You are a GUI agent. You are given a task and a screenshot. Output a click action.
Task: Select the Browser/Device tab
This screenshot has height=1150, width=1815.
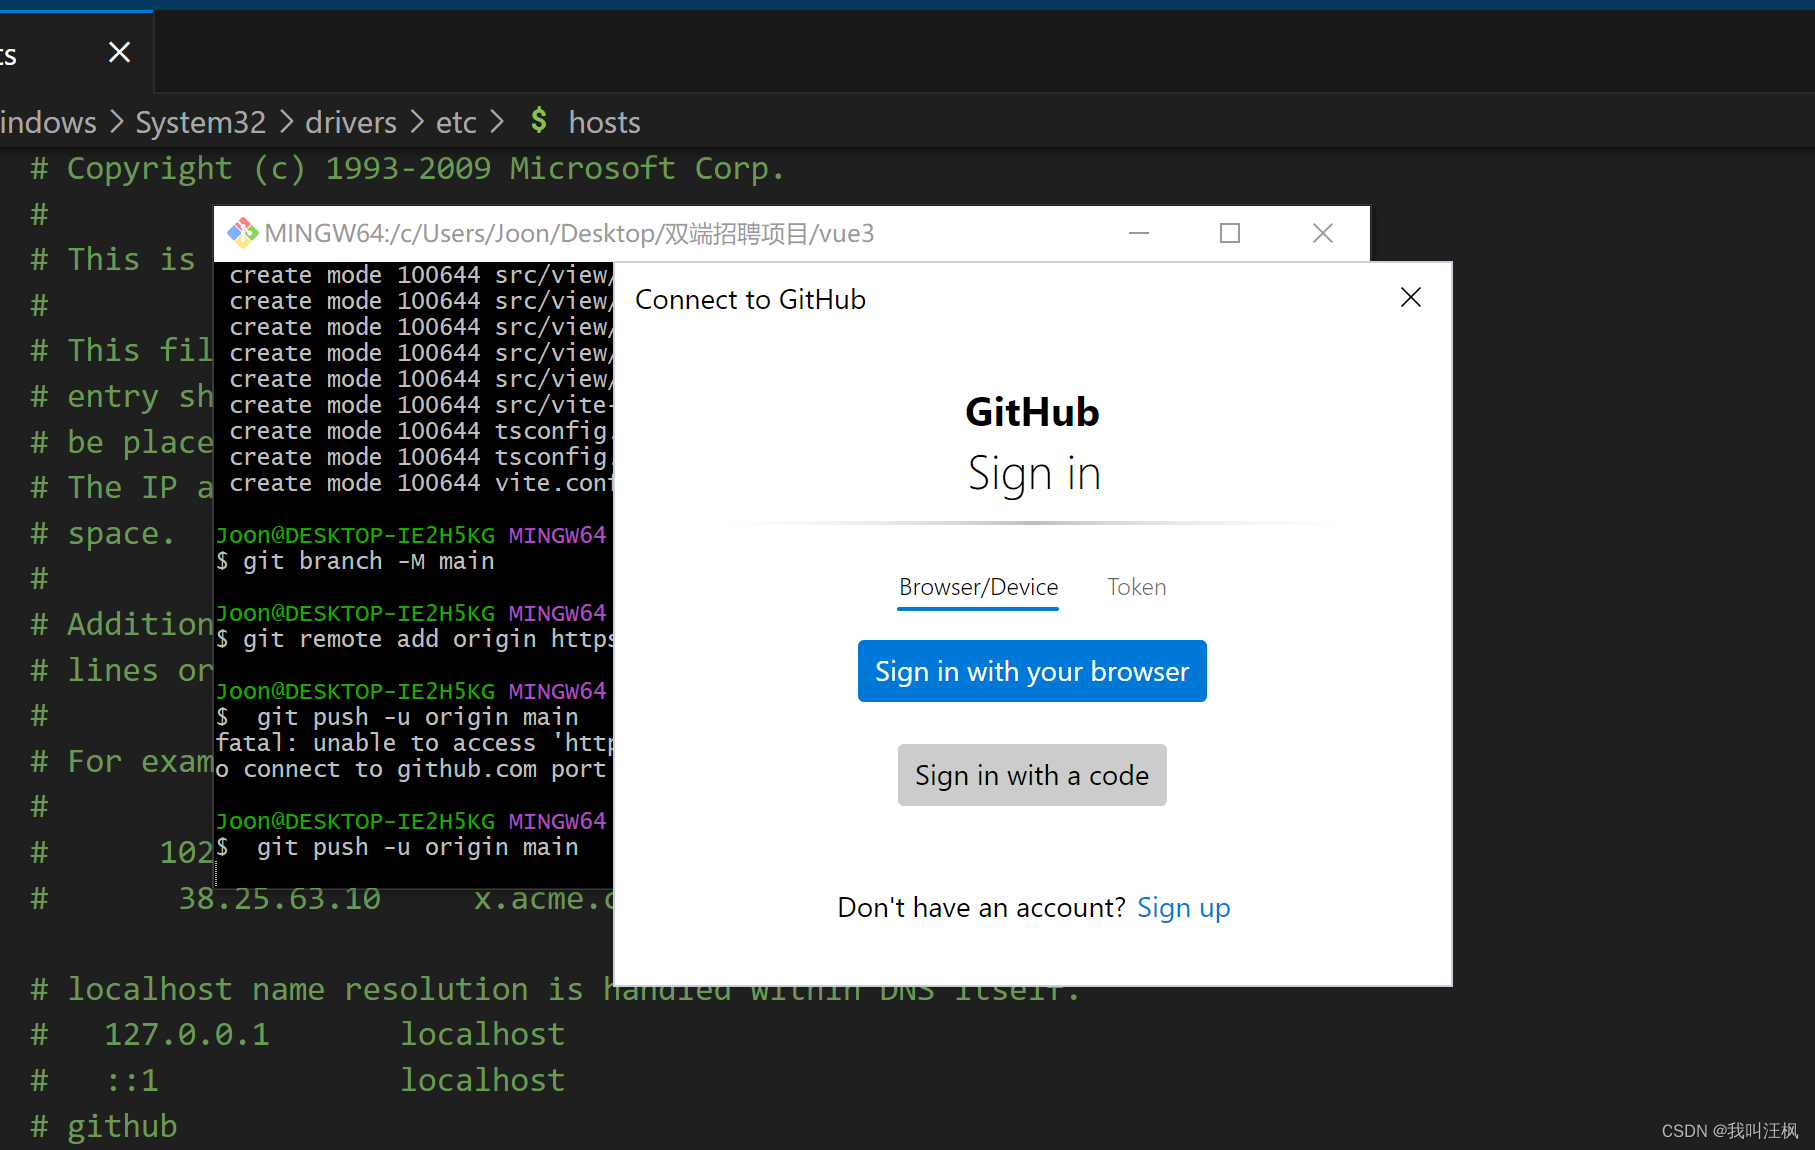(x=978, y=587)
